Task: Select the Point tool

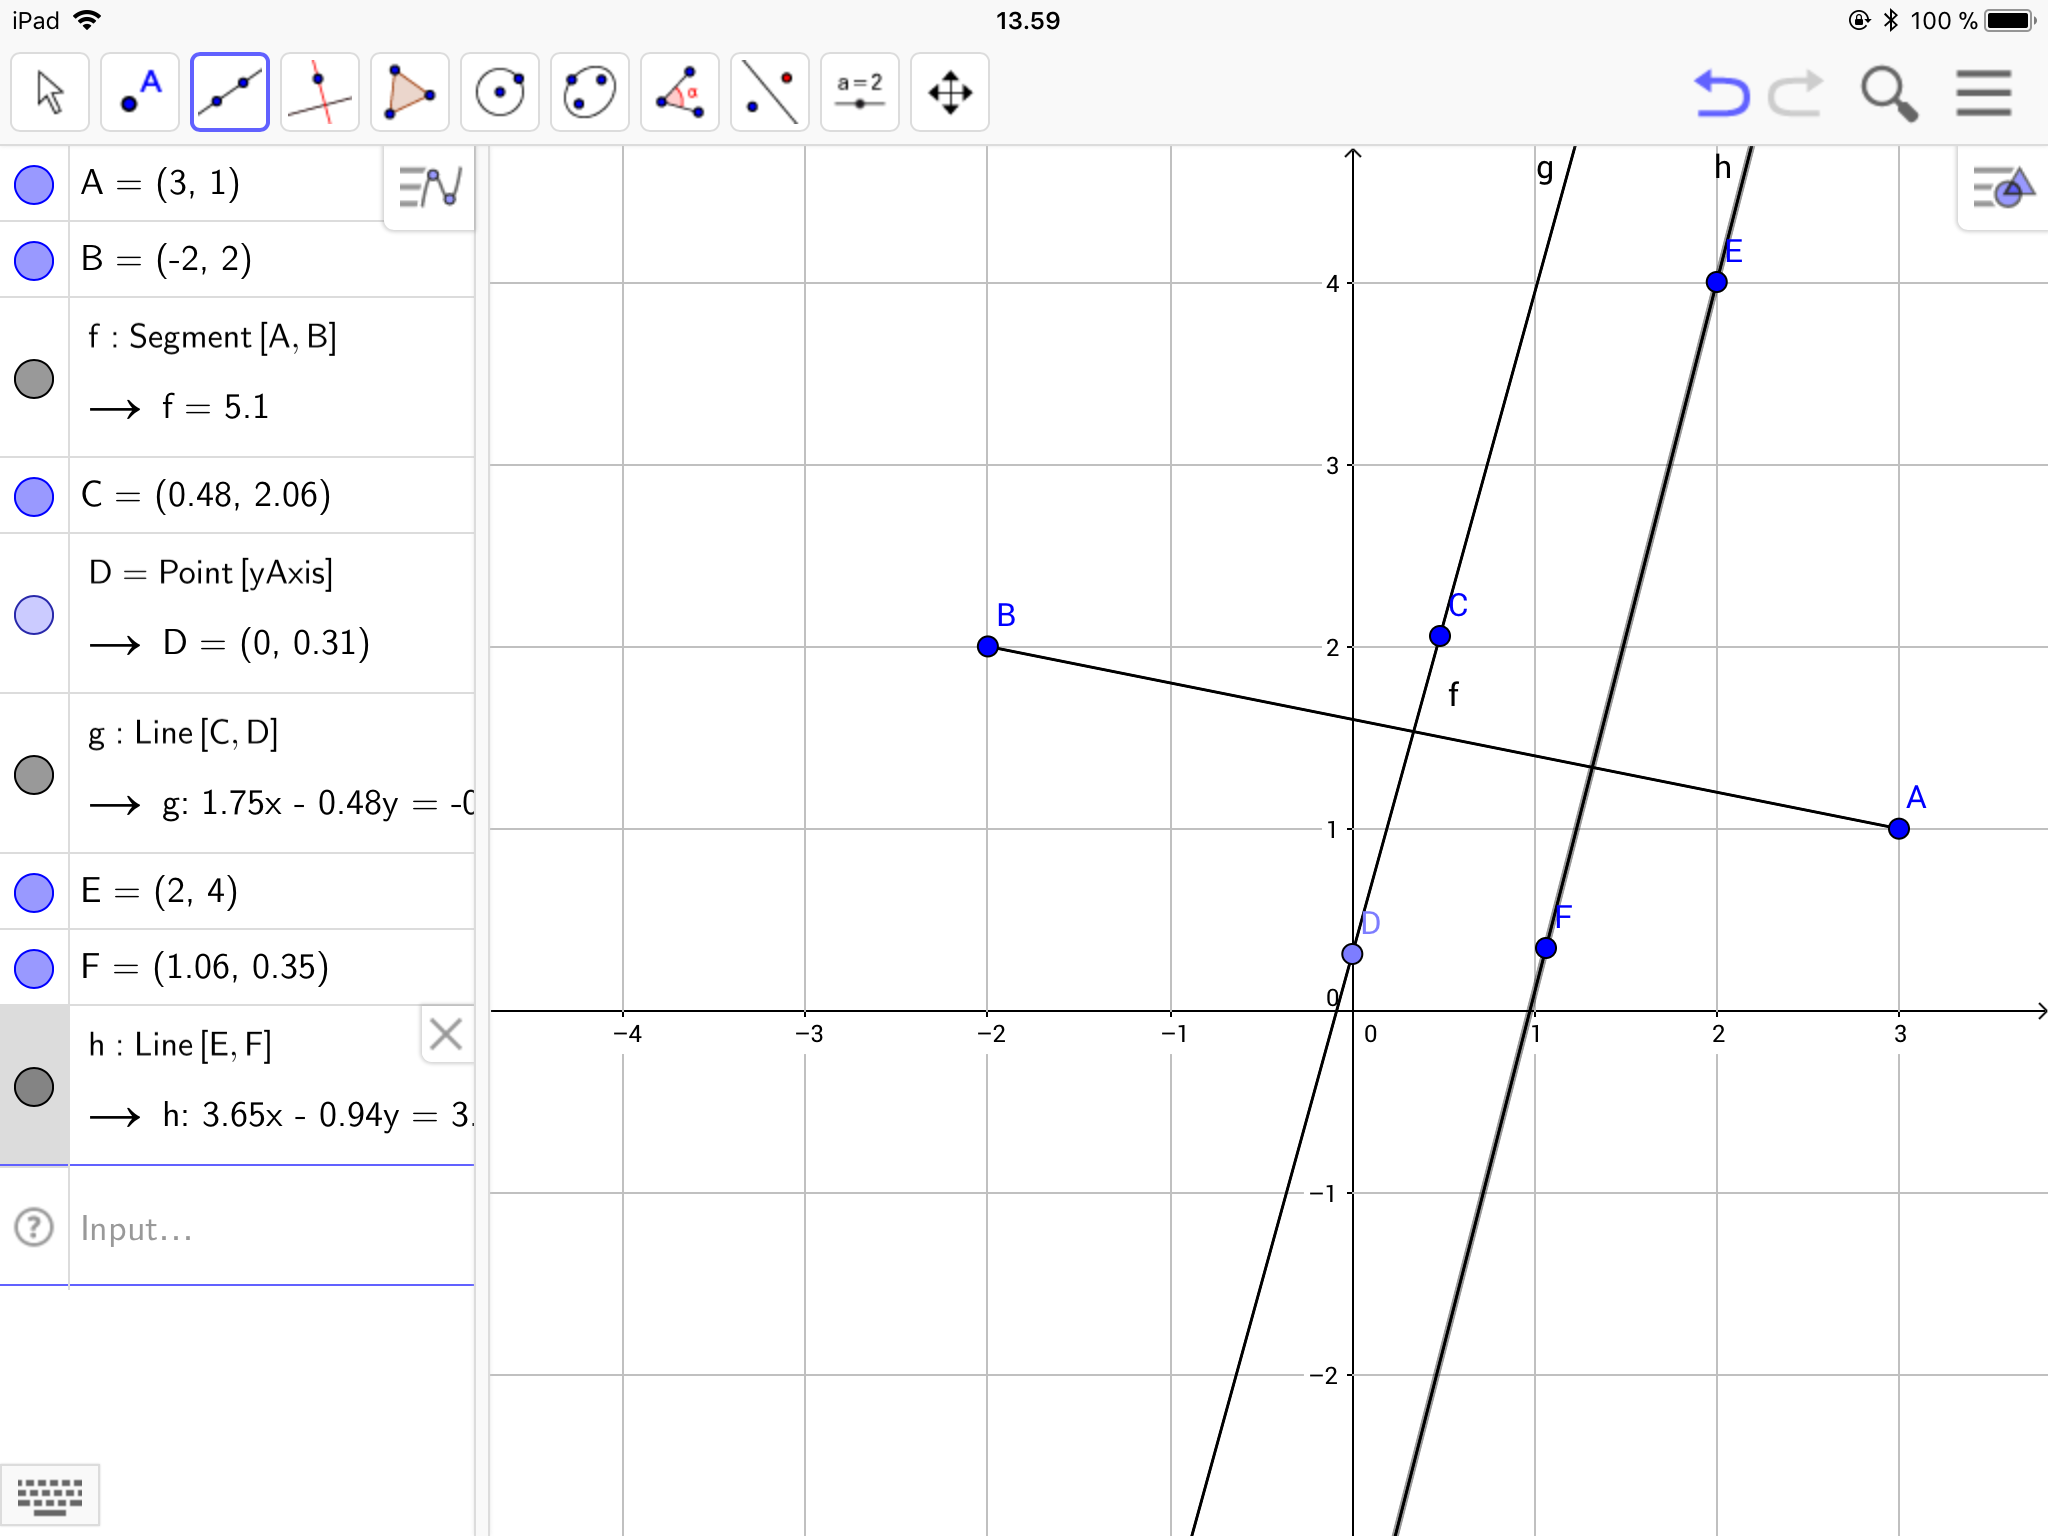Action: click(139, 93)
